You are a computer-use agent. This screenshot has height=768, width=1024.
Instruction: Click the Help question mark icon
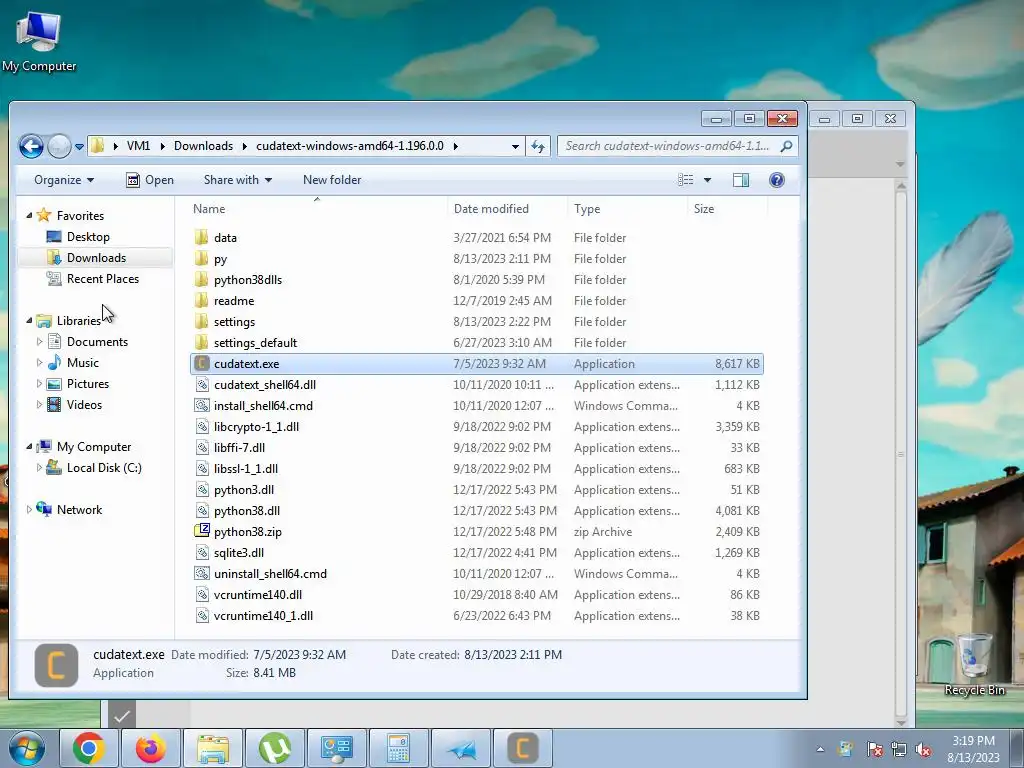776,180
